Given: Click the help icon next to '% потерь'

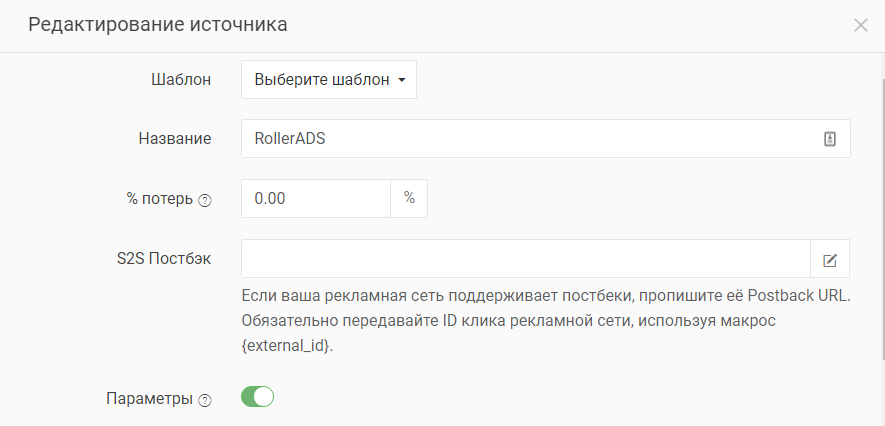Looking at the screenshot, I should [205, 200].
